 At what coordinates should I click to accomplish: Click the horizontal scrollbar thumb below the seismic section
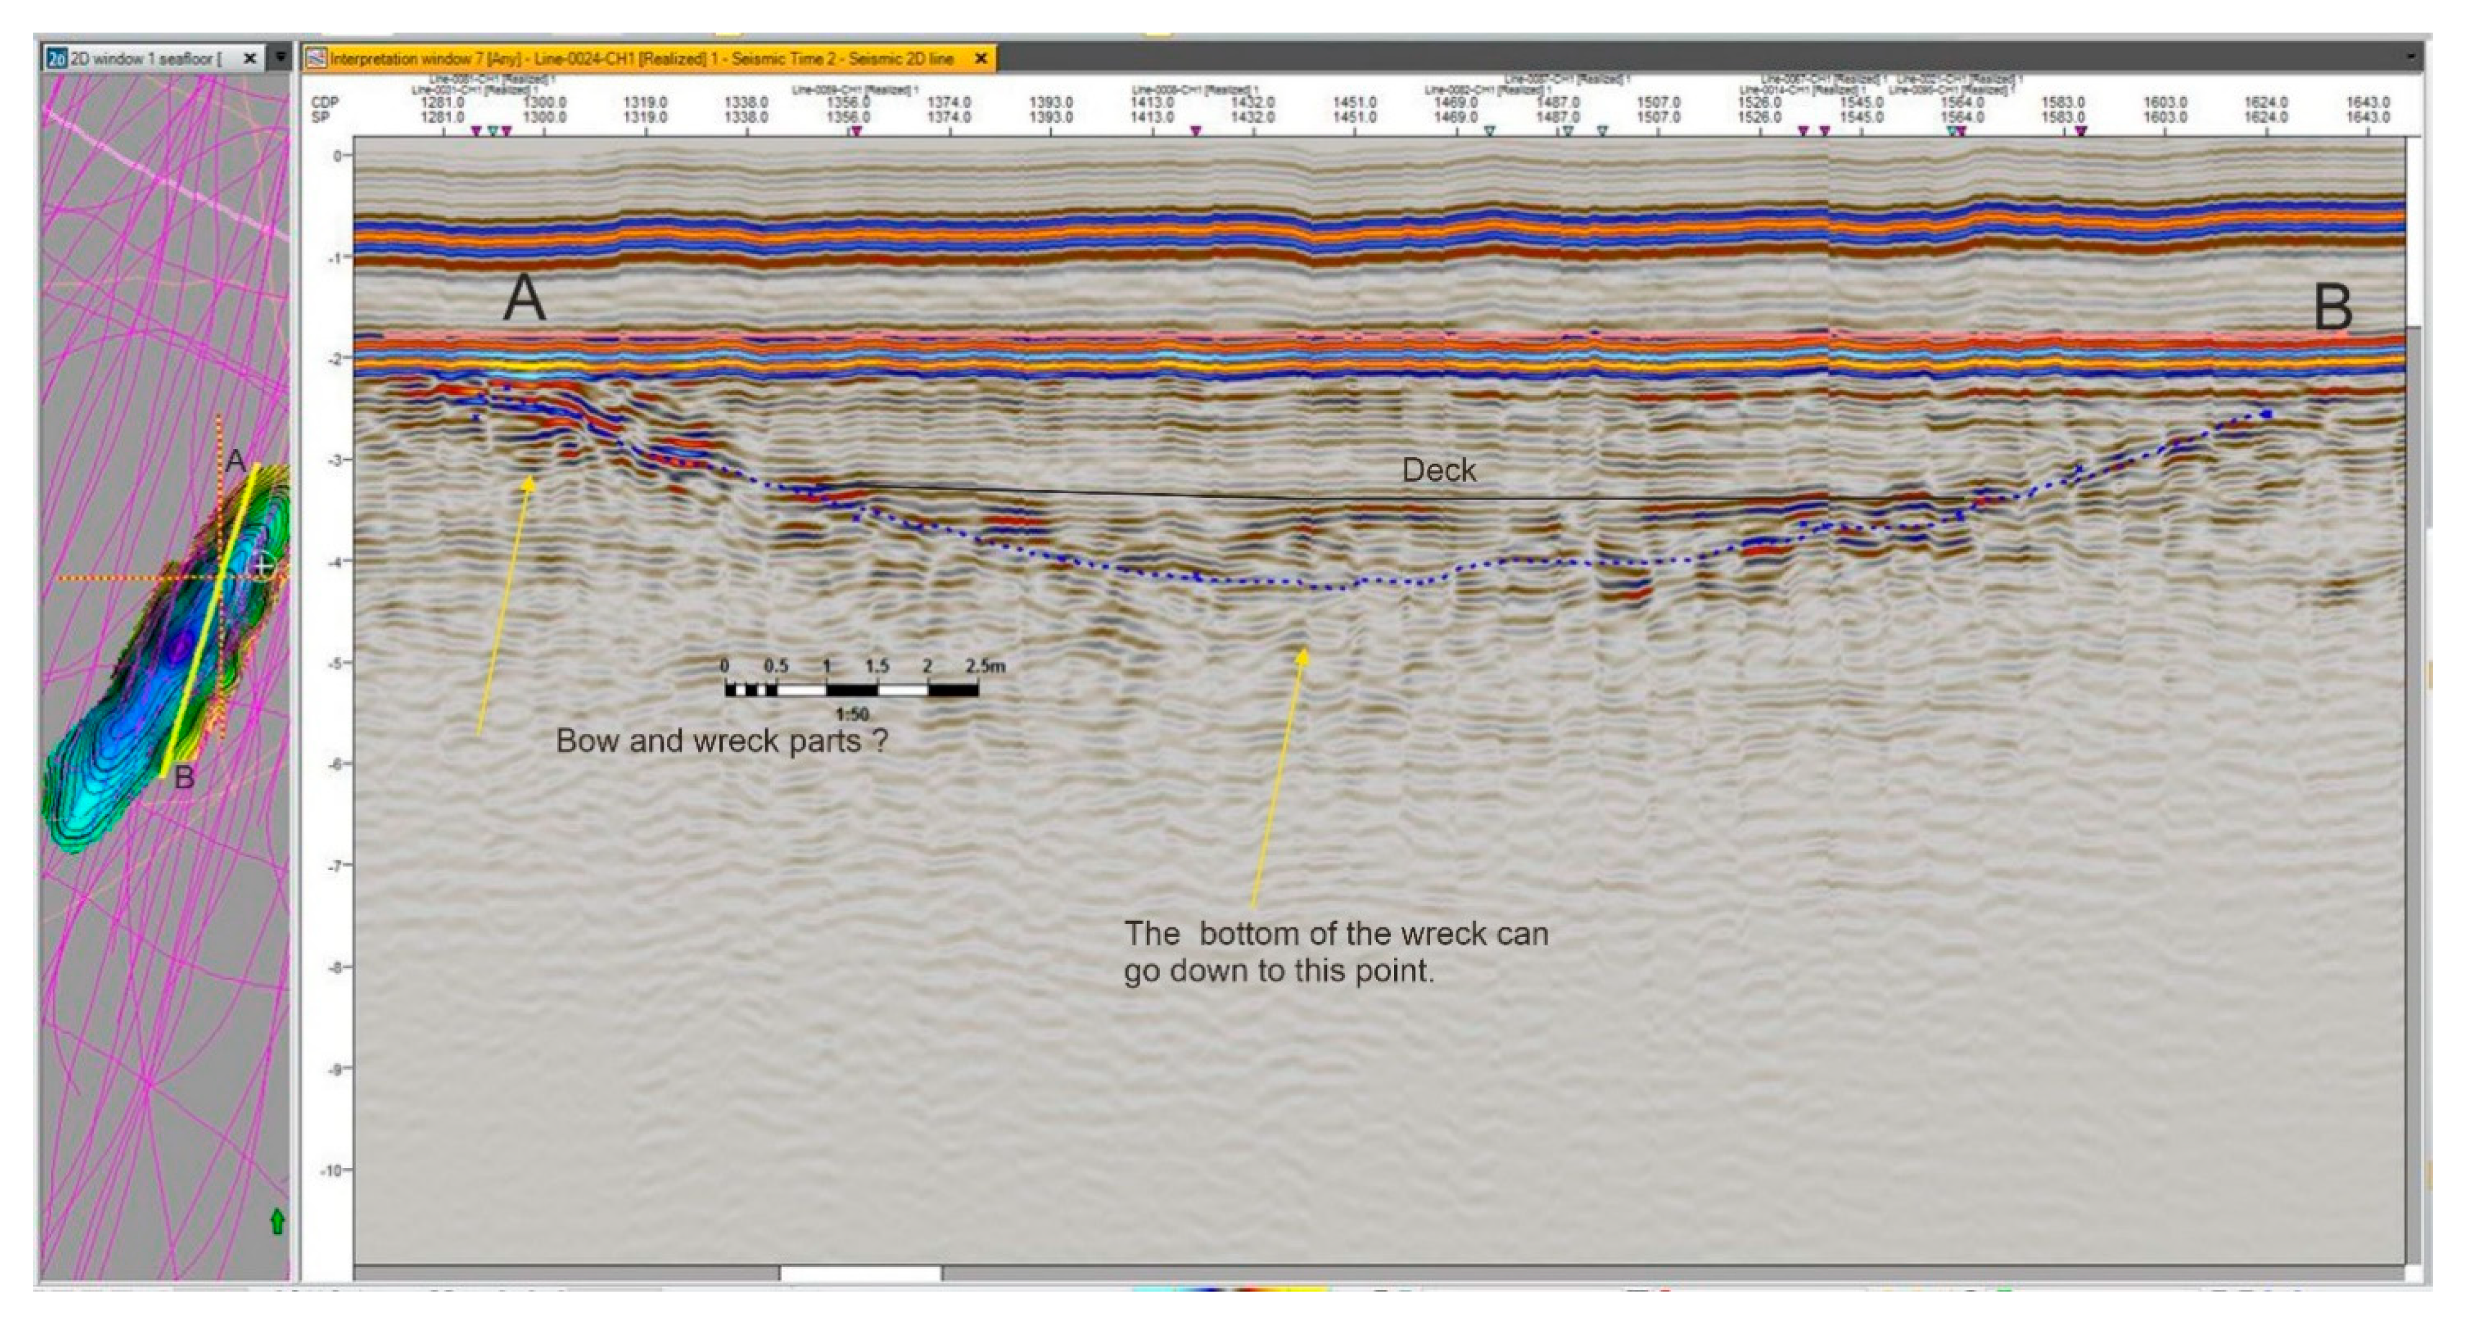tap(860, 1273)
